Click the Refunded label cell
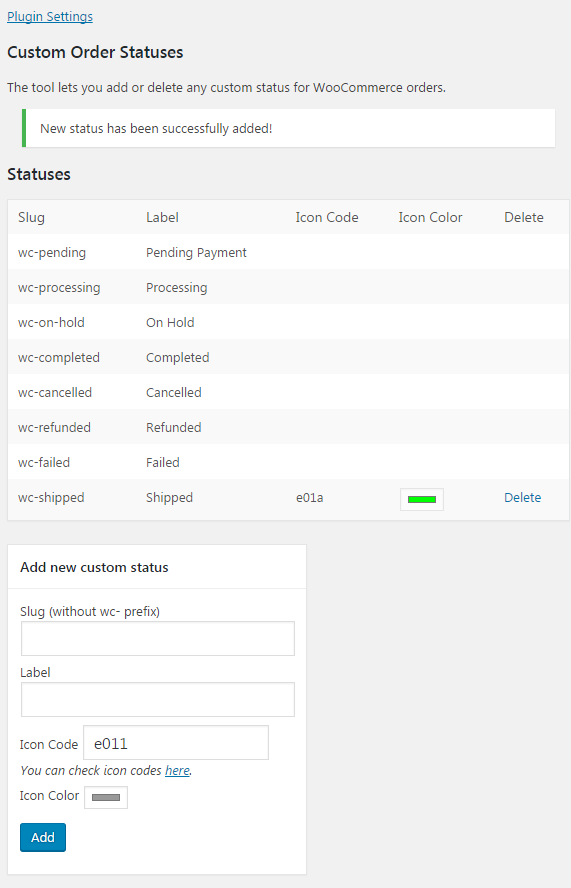The image size is (571, 888). 173,428
